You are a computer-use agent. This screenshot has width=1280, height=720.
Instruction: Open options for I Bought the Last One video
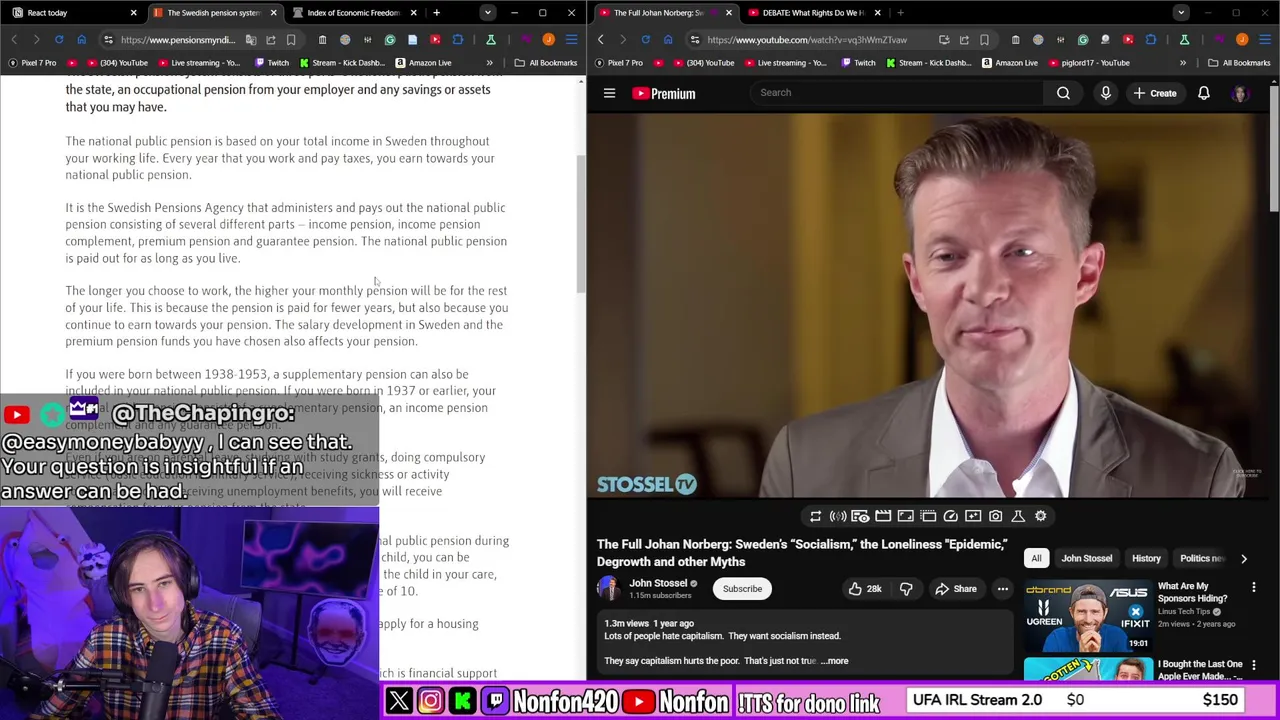point(1253,666)
